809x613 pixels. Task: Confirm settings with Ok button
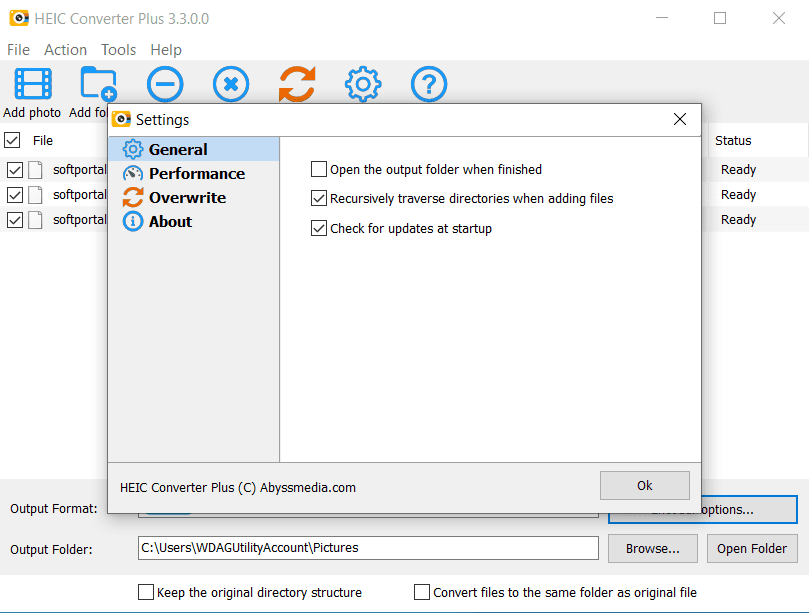645,485
